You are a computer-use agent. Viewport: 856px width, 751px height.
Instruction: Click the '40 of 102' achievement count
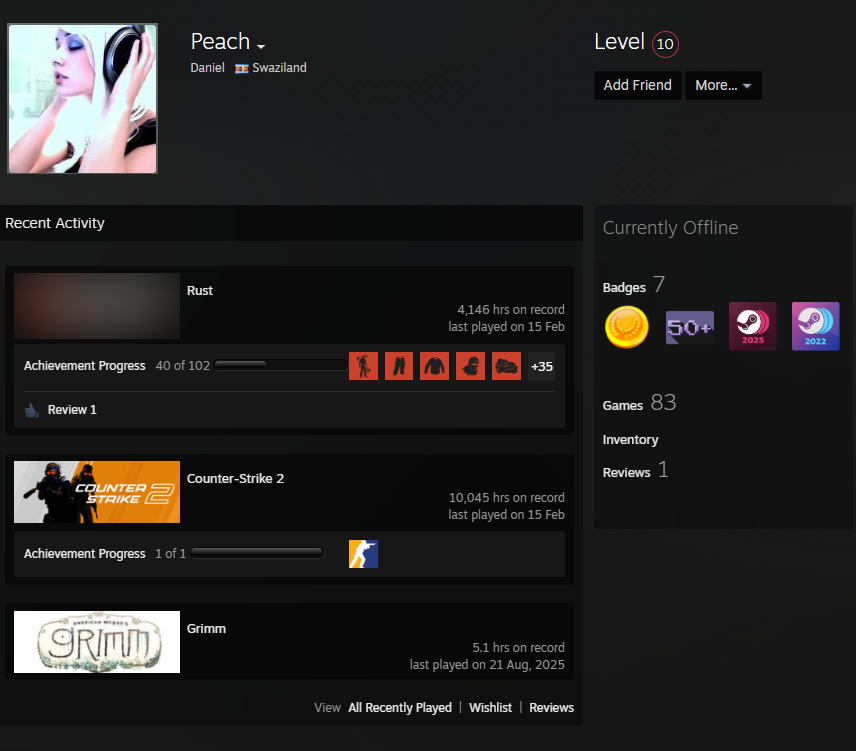(183, 366)
